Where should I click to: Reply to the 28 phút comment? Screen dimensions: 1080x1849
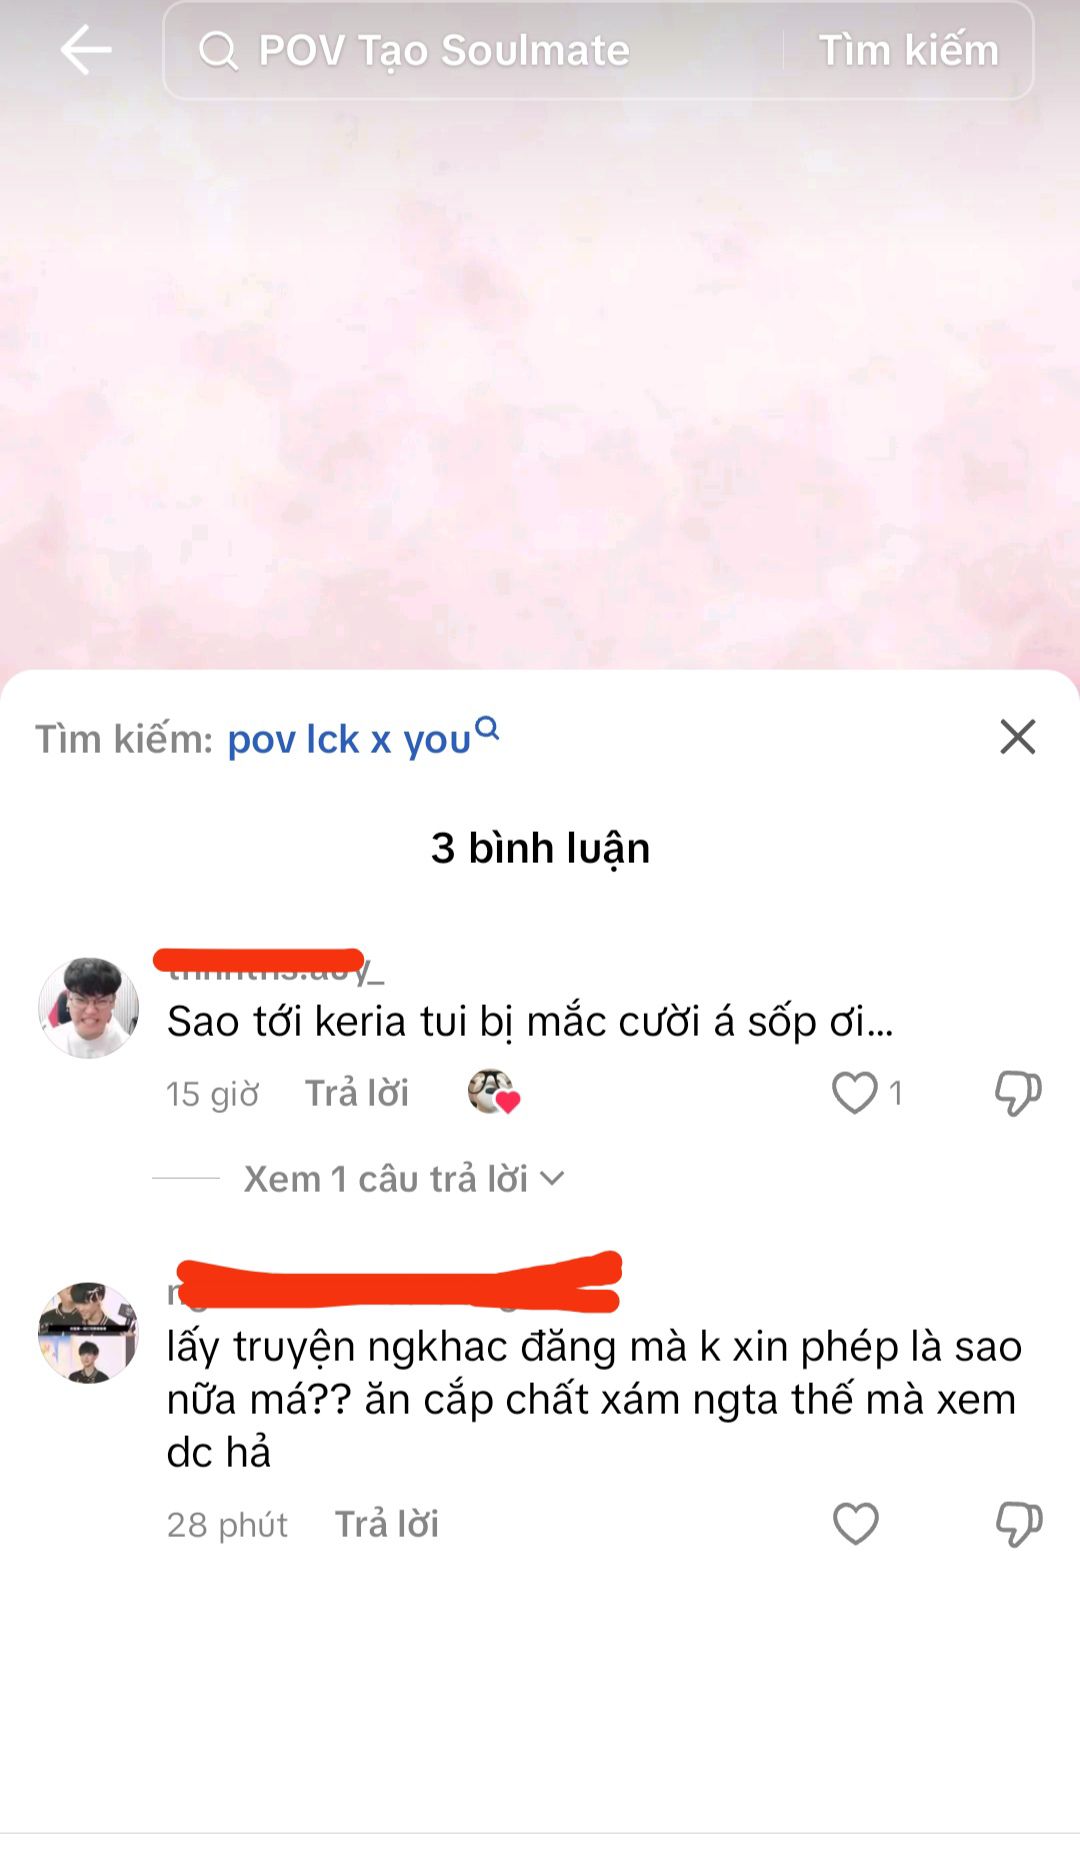click(387, 1524)
